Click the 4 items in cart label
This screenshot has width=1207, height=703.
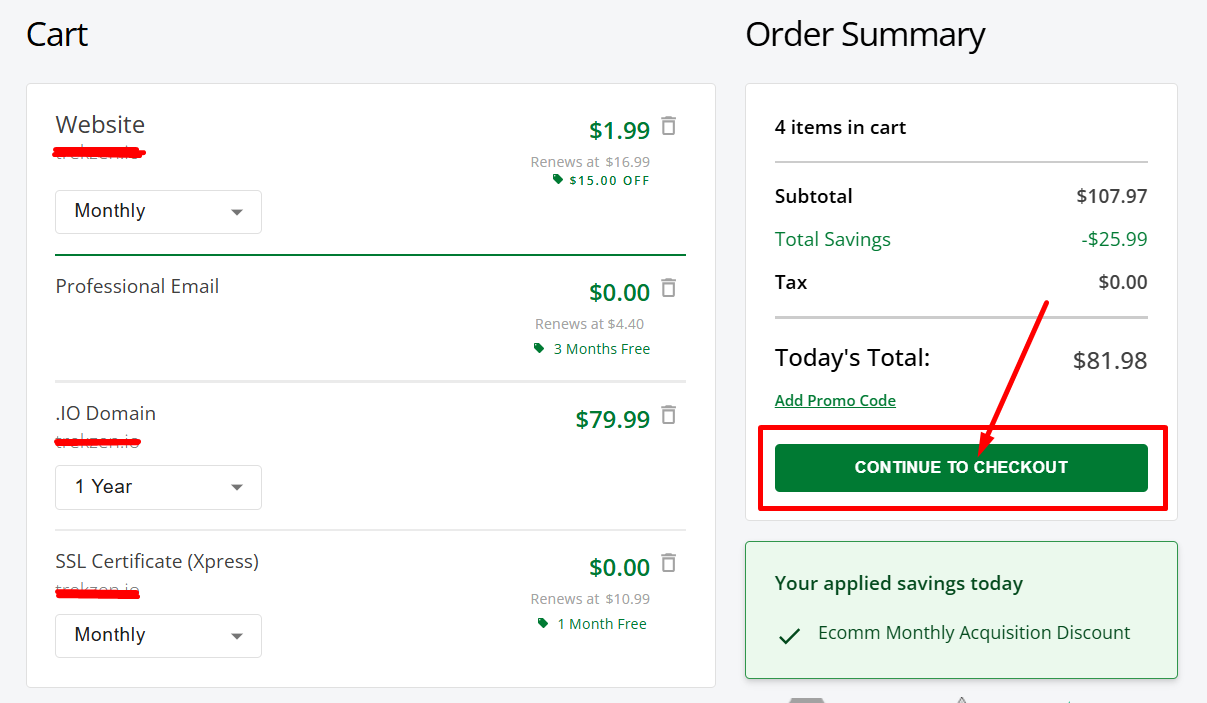840,127
